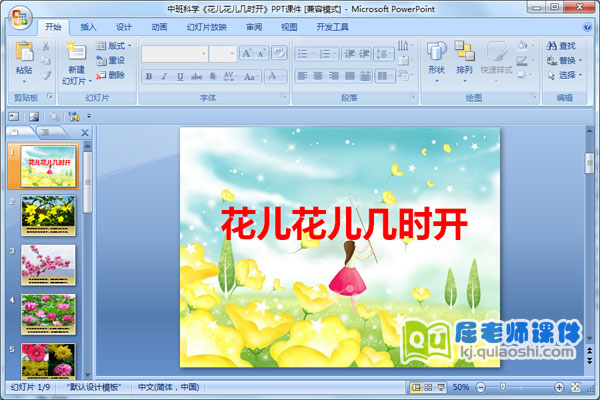Click 50% zoom level text
Screen dimensions: 600x400
tap(461, 387)
